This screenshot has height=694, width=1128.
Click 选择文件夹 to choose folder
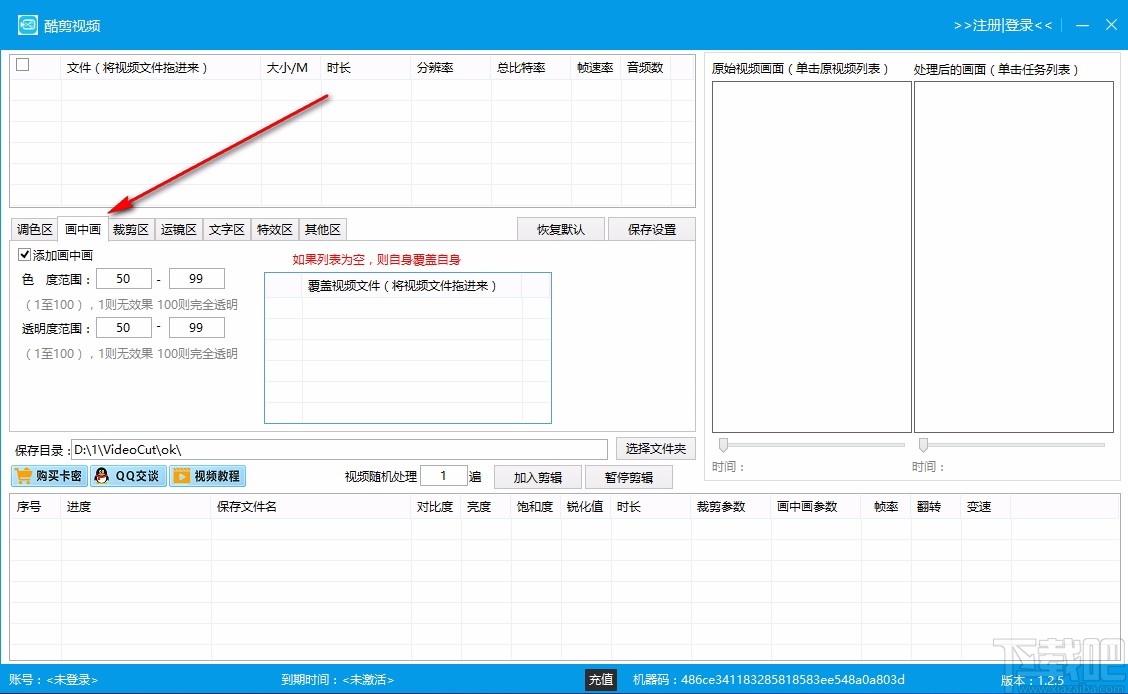[655, 449]
